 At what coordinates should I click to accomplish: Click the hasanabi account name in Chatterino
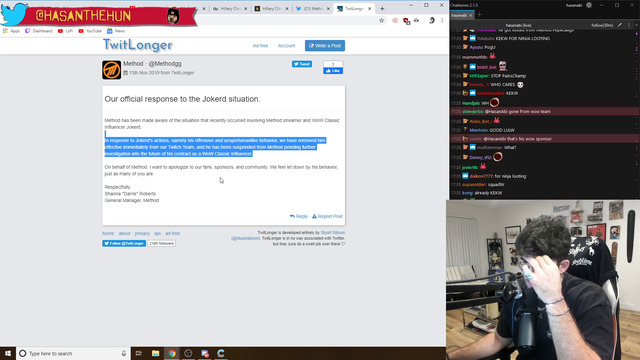click(x=573, y=5)
